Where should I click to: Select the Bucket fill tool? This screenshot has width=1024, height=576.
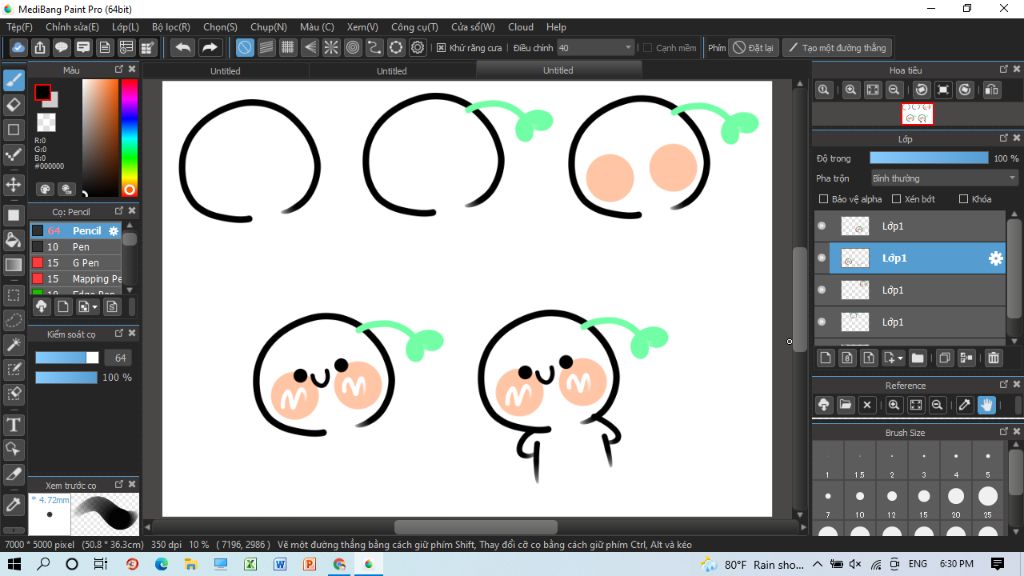[14, 240]
